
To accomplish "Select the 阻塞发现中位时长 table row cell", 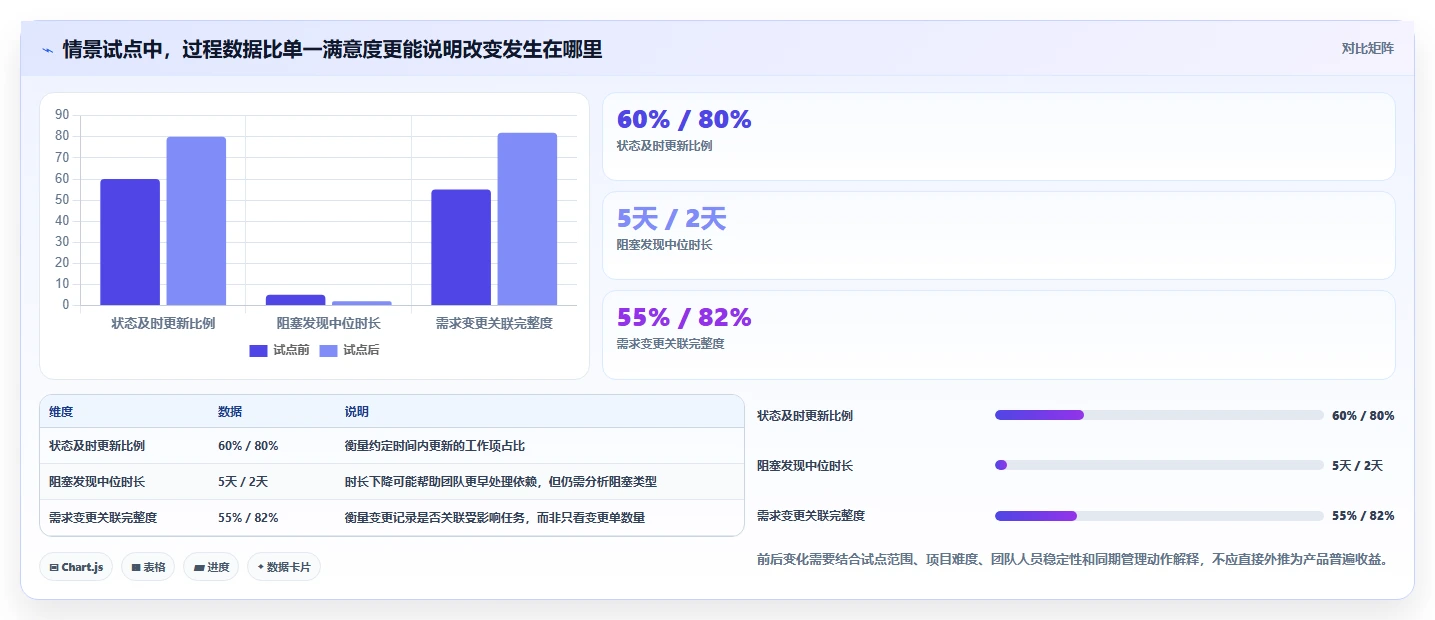I will click(x=97, y=482).
